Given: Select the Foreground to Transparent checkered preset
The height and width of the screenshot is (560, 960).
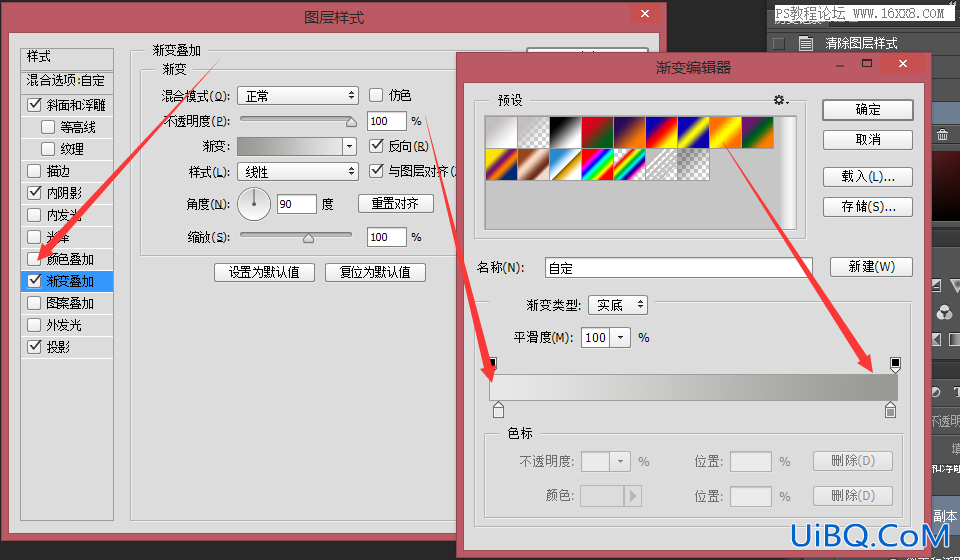Looking at the screenshot, I should [533, 132].
